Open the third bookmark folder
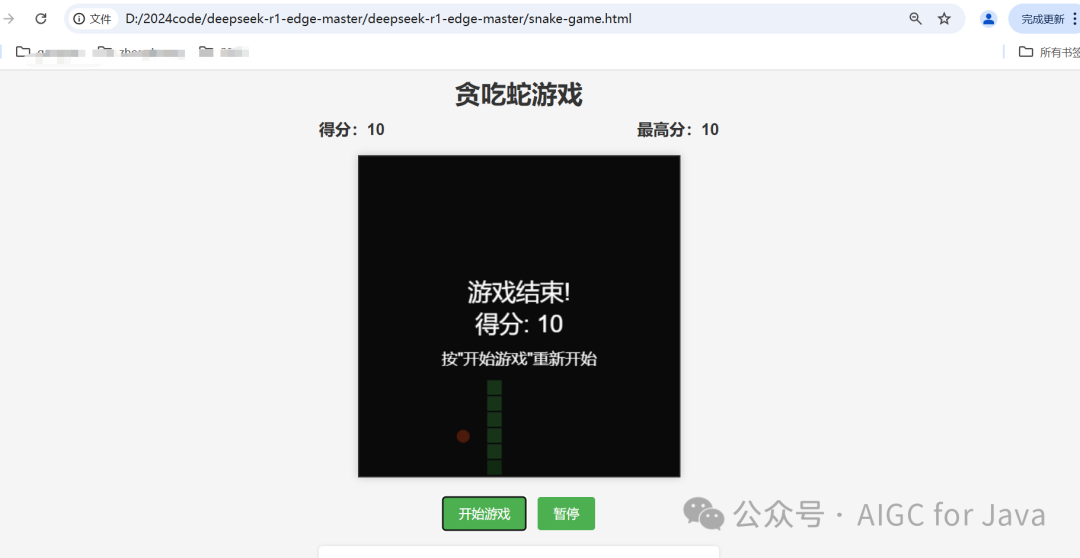1080x558 pixels. (x=224, y=52)
